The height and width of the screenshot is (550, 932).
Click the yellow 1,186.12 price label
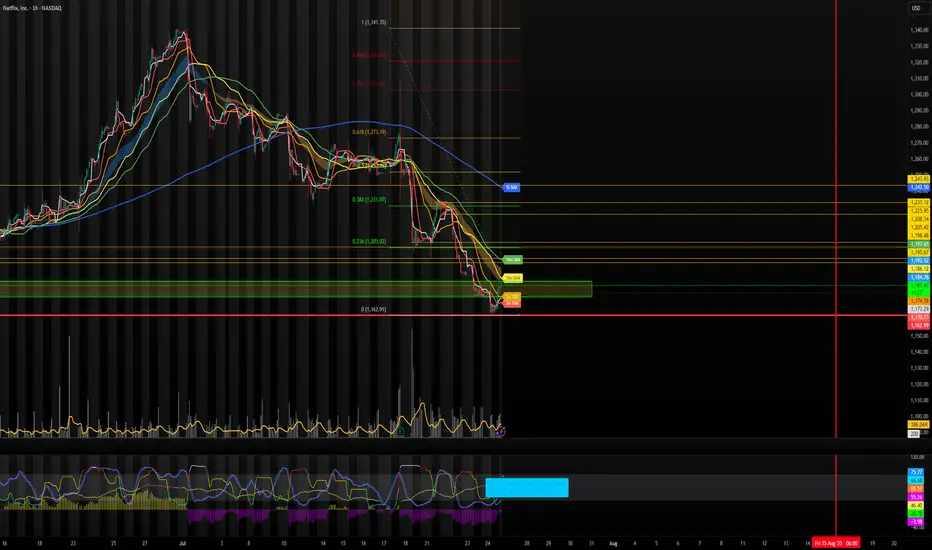919,269
